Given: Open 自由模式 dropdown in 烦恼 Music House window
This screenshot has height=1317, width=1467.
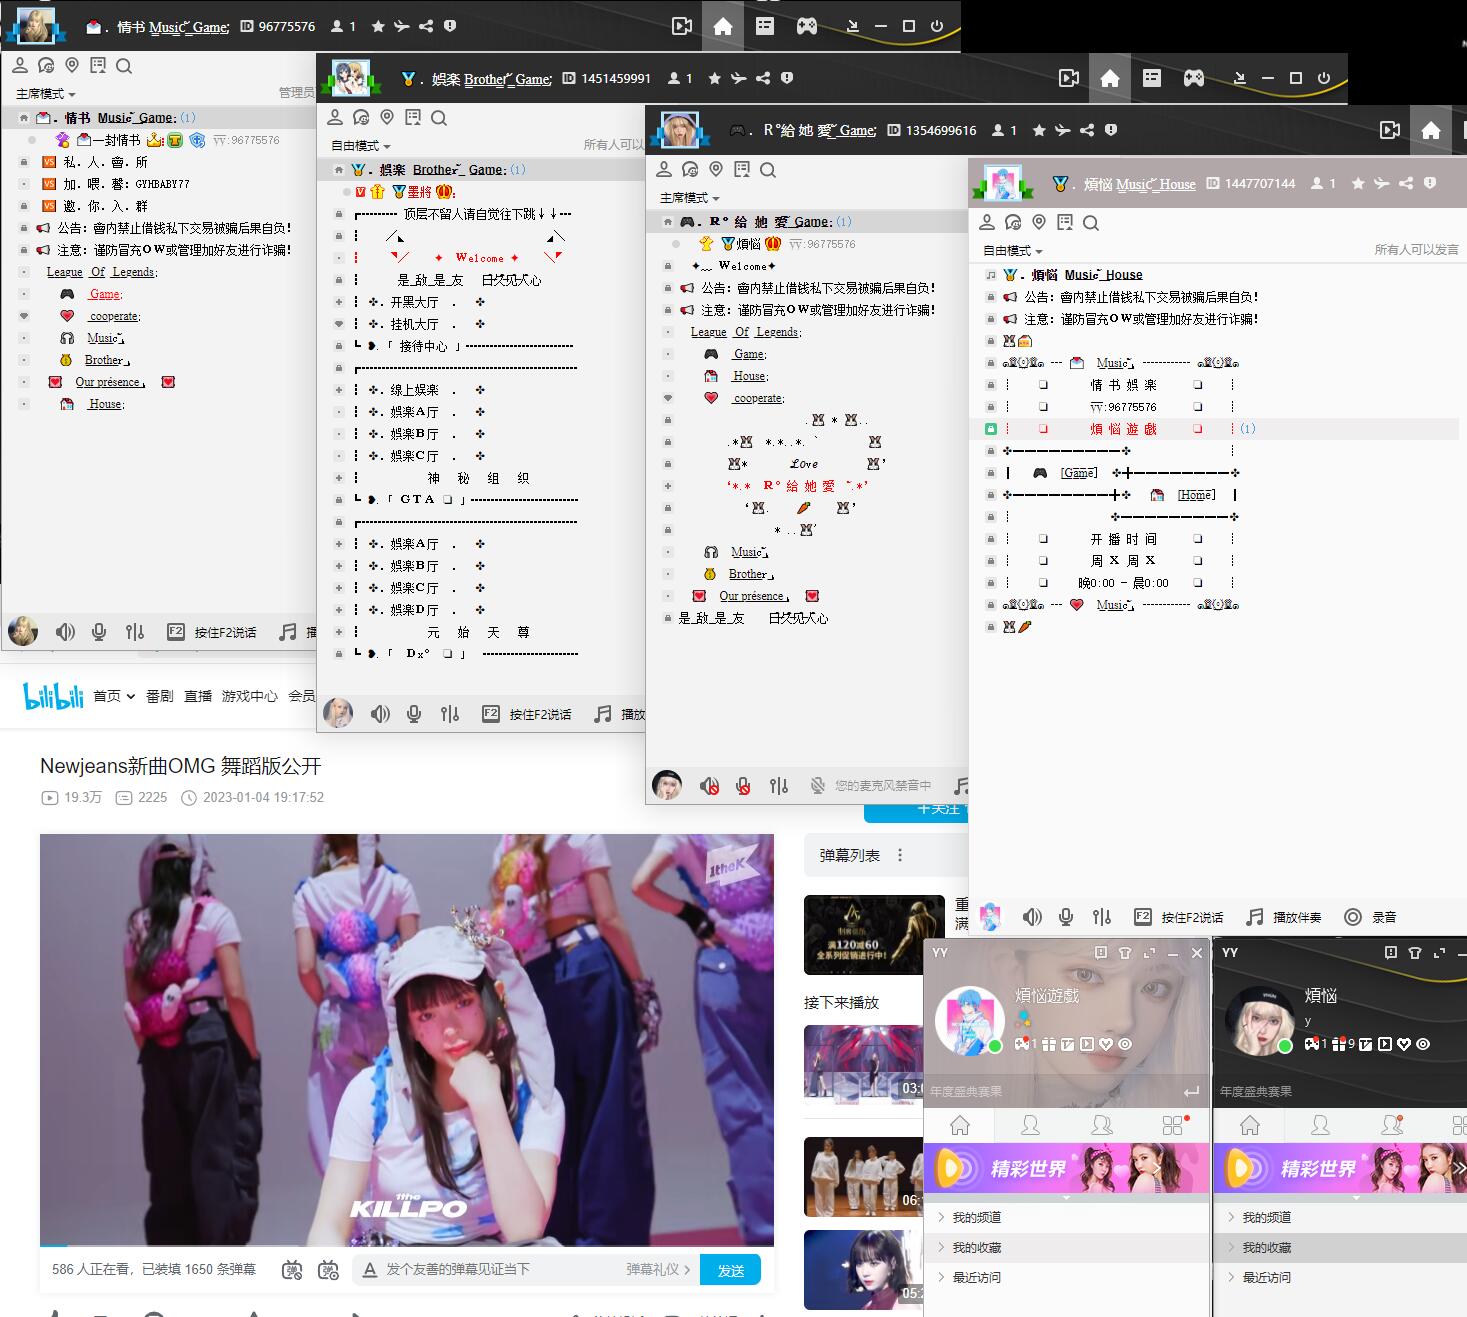Looking at the screenshot, I should 1013,250.
